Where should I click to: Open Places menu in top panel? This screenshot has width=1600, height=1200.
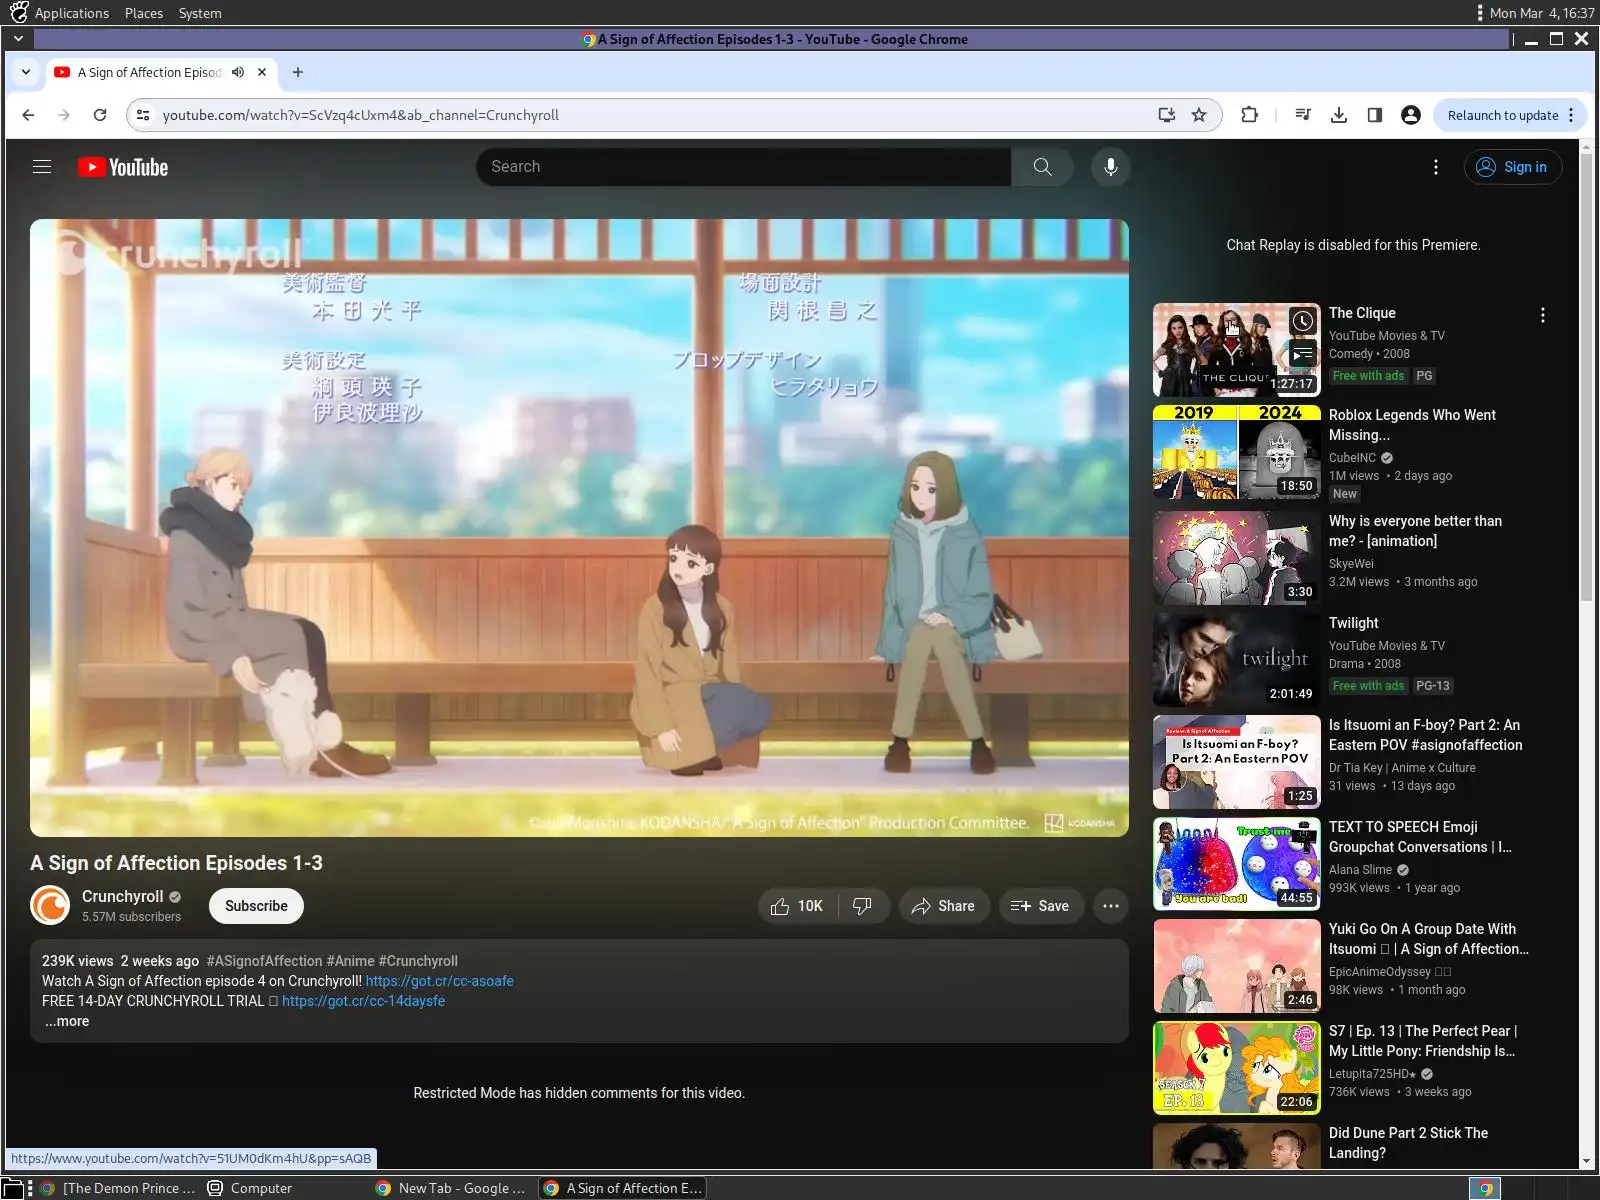pyautogui.click(x=144, y=13)
